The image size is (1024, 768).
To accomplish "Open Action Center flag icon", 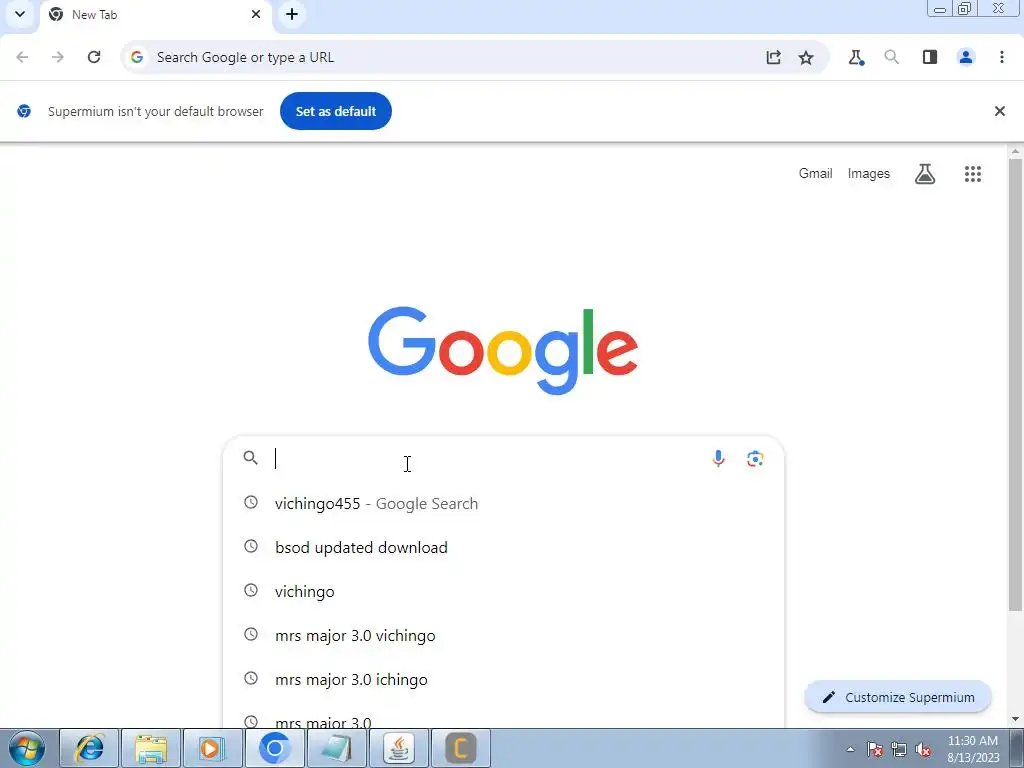I will click(875, 749).
